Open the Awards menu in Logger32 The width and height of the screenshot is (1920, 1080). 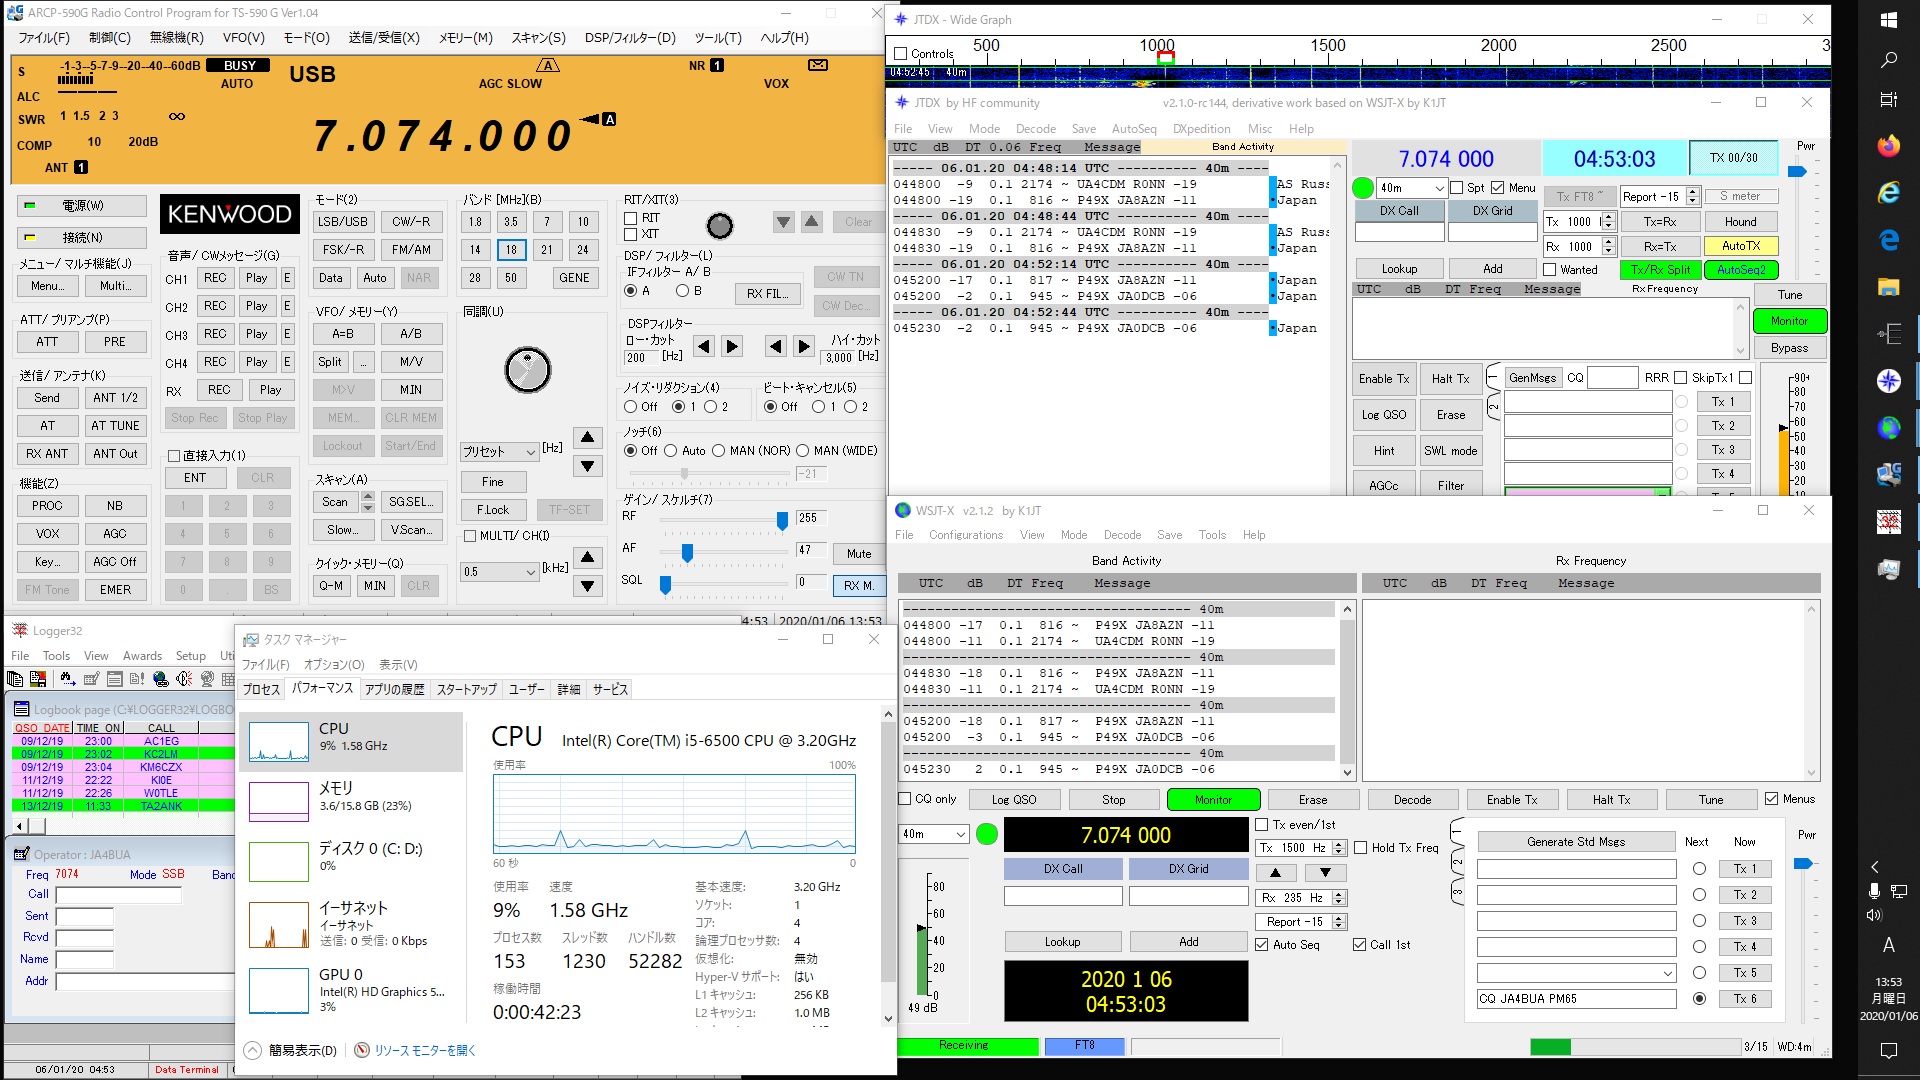point(142,656)
